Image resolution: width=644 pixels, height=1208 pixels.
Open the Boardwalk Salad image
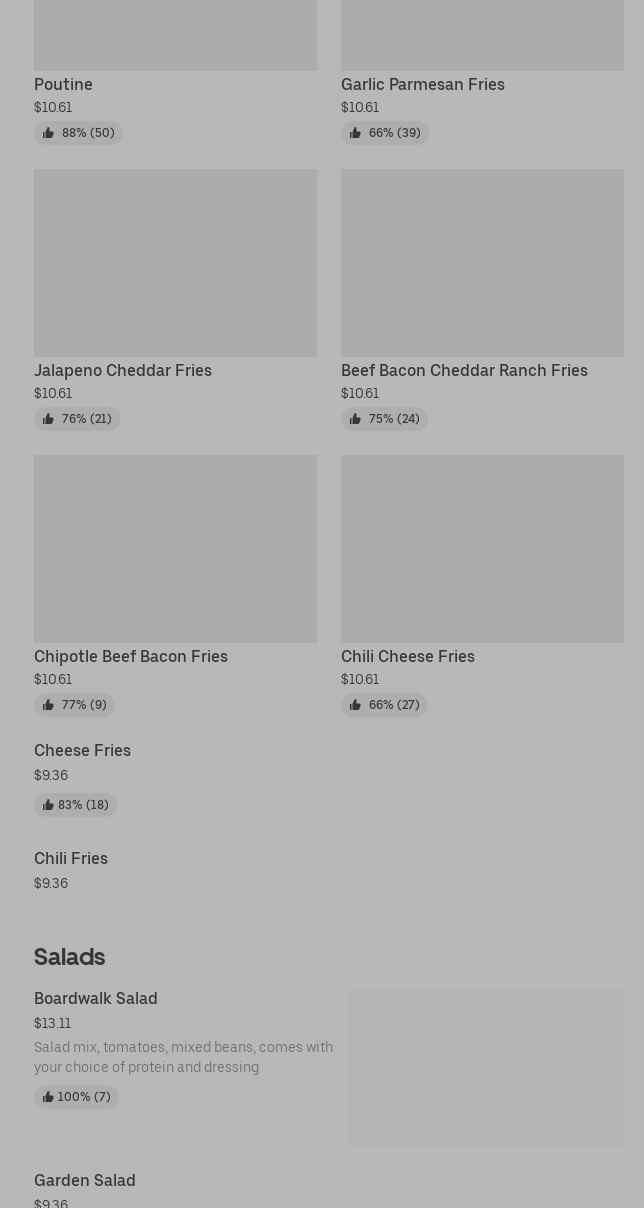pyautogui.click(x=486, y=1067)
